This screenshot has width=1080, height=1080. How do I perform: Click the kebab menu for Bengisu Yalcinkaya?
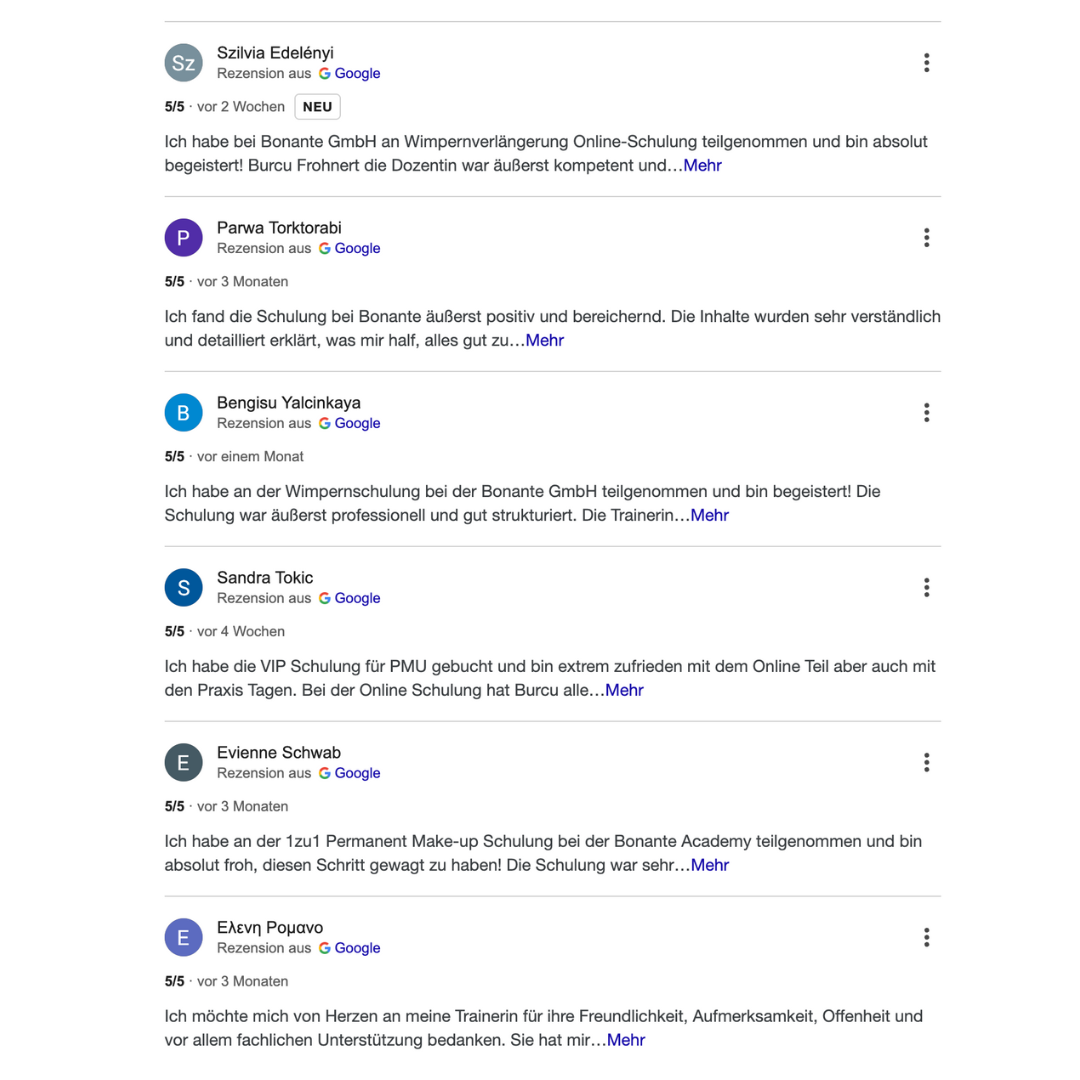[926, 413]
